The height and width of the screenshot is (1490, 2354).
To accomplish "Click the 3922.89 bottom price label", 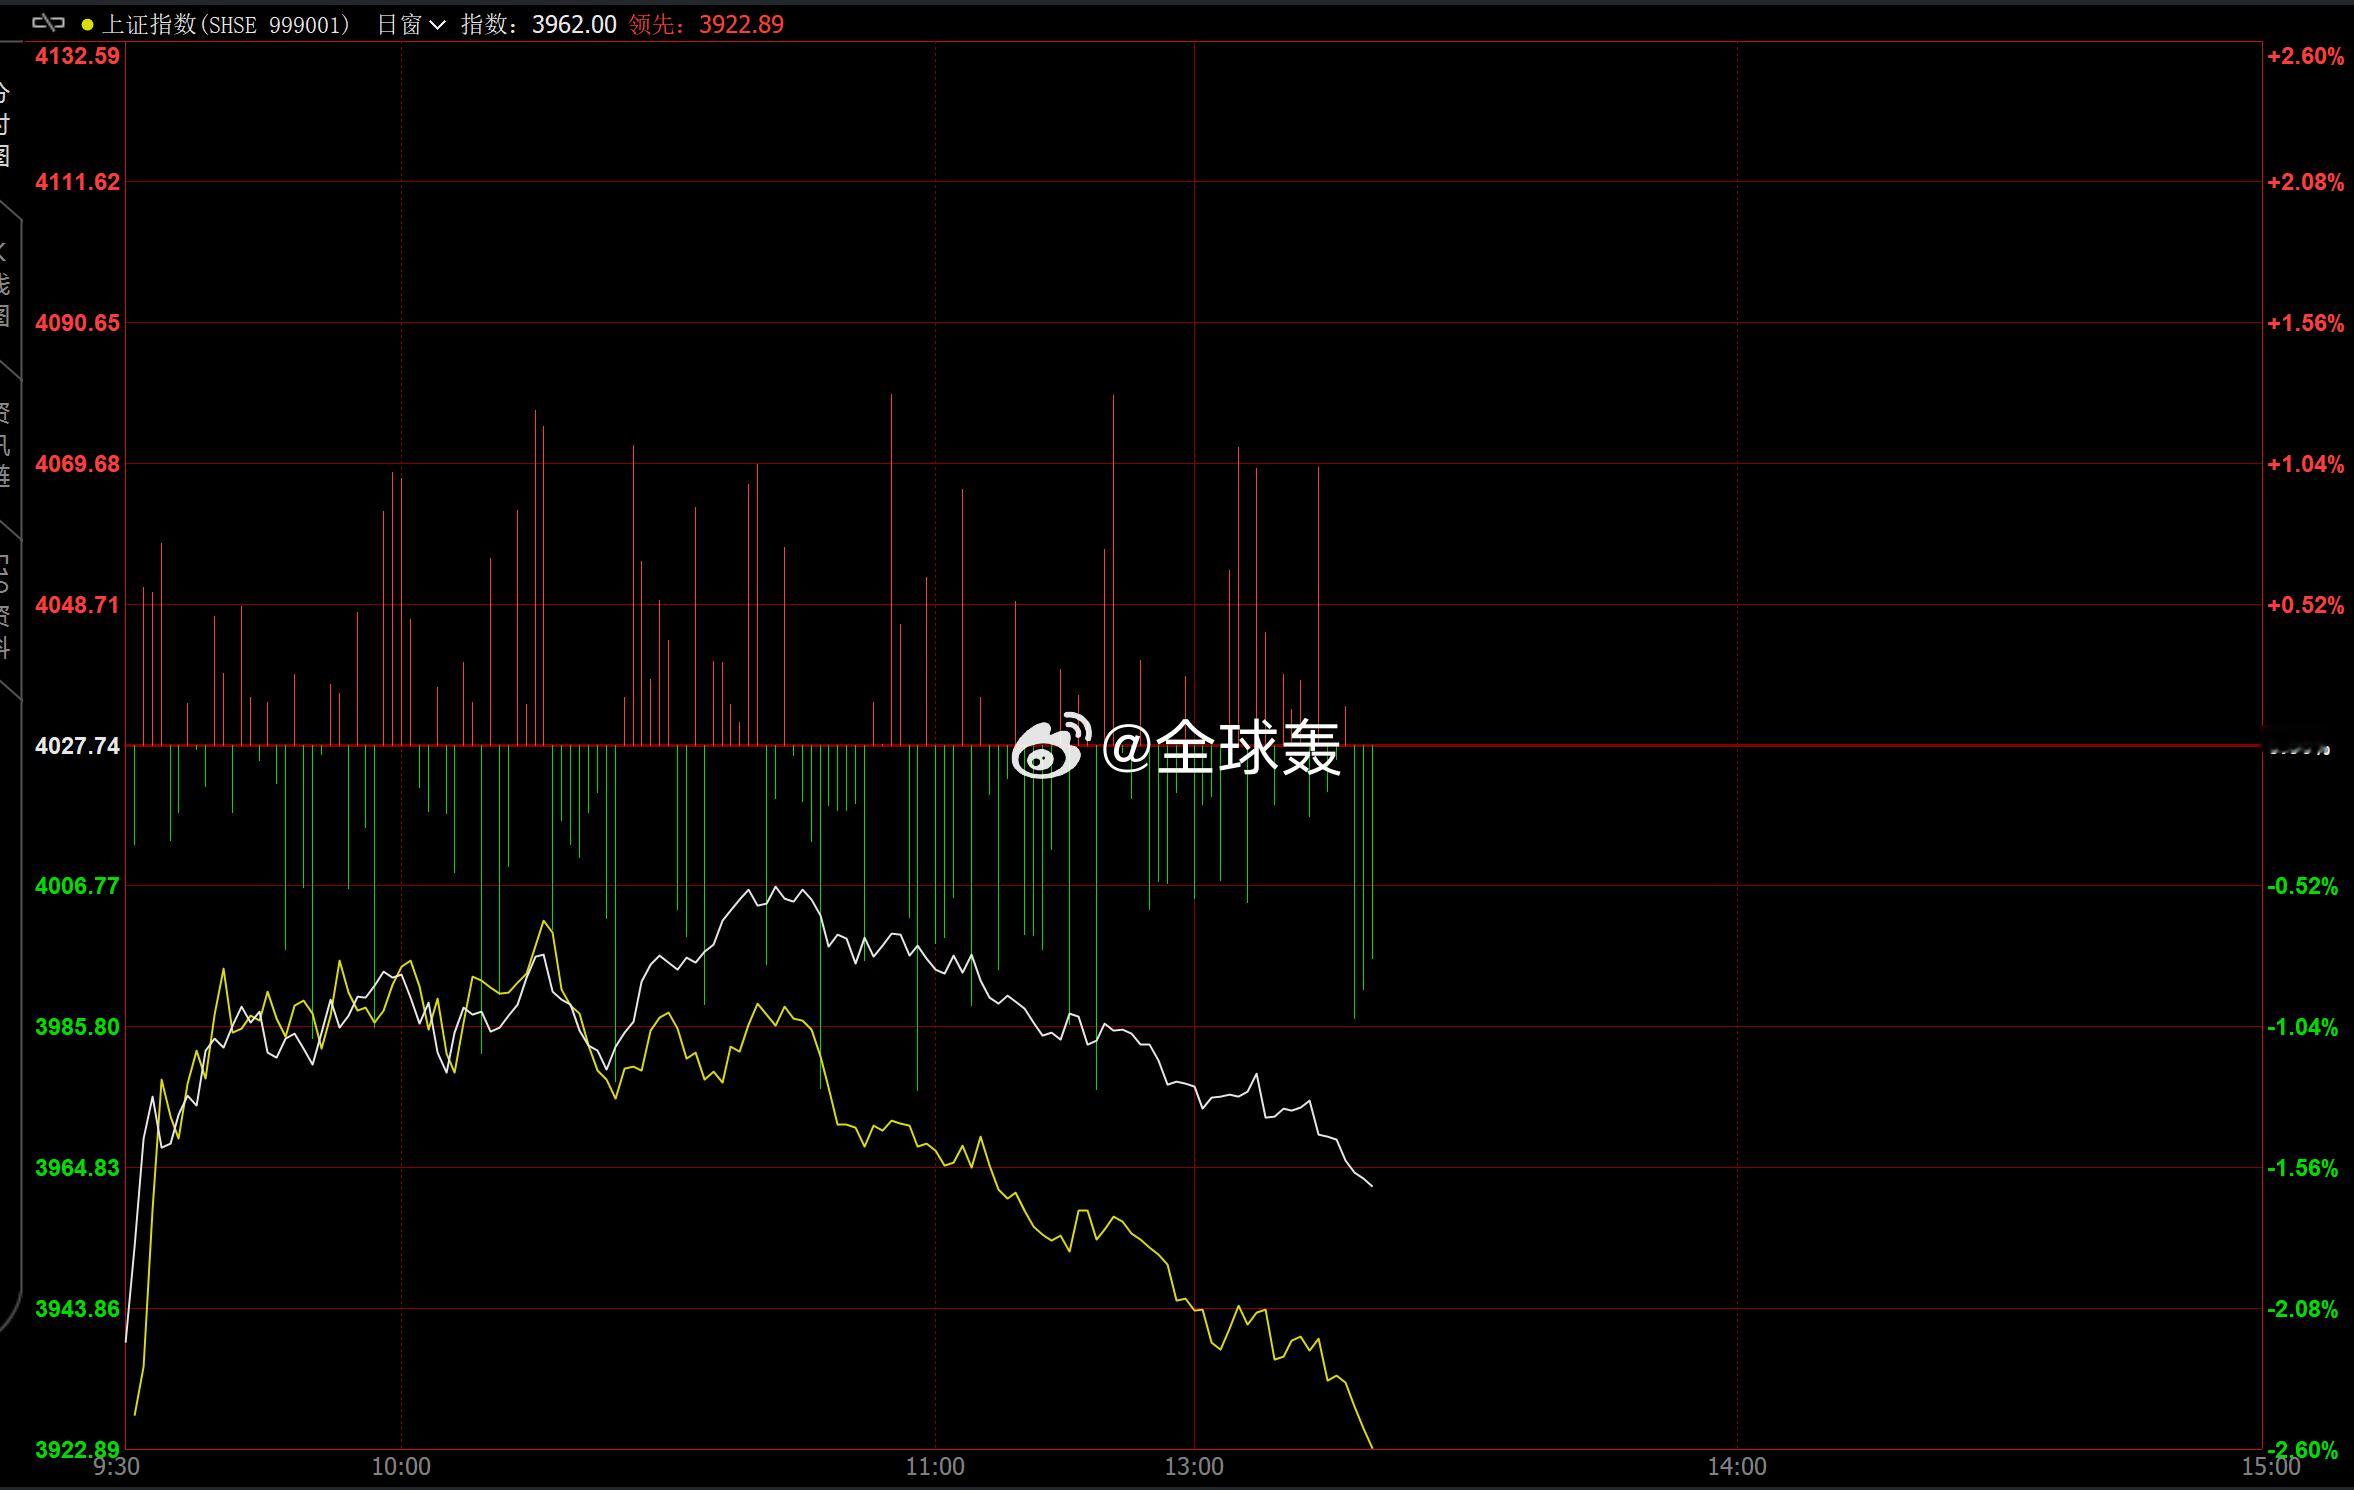I will point(77,1449).
